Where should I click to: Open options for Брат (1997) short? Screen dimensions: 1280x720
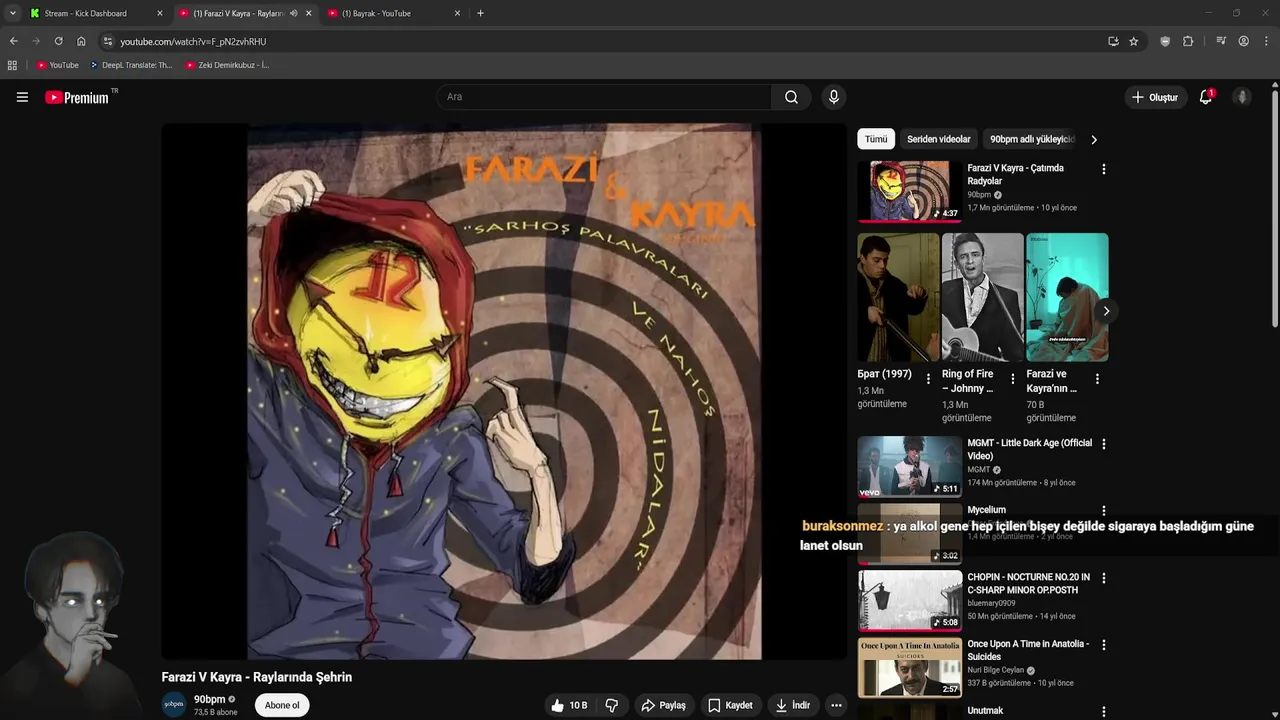coord(928,379)
